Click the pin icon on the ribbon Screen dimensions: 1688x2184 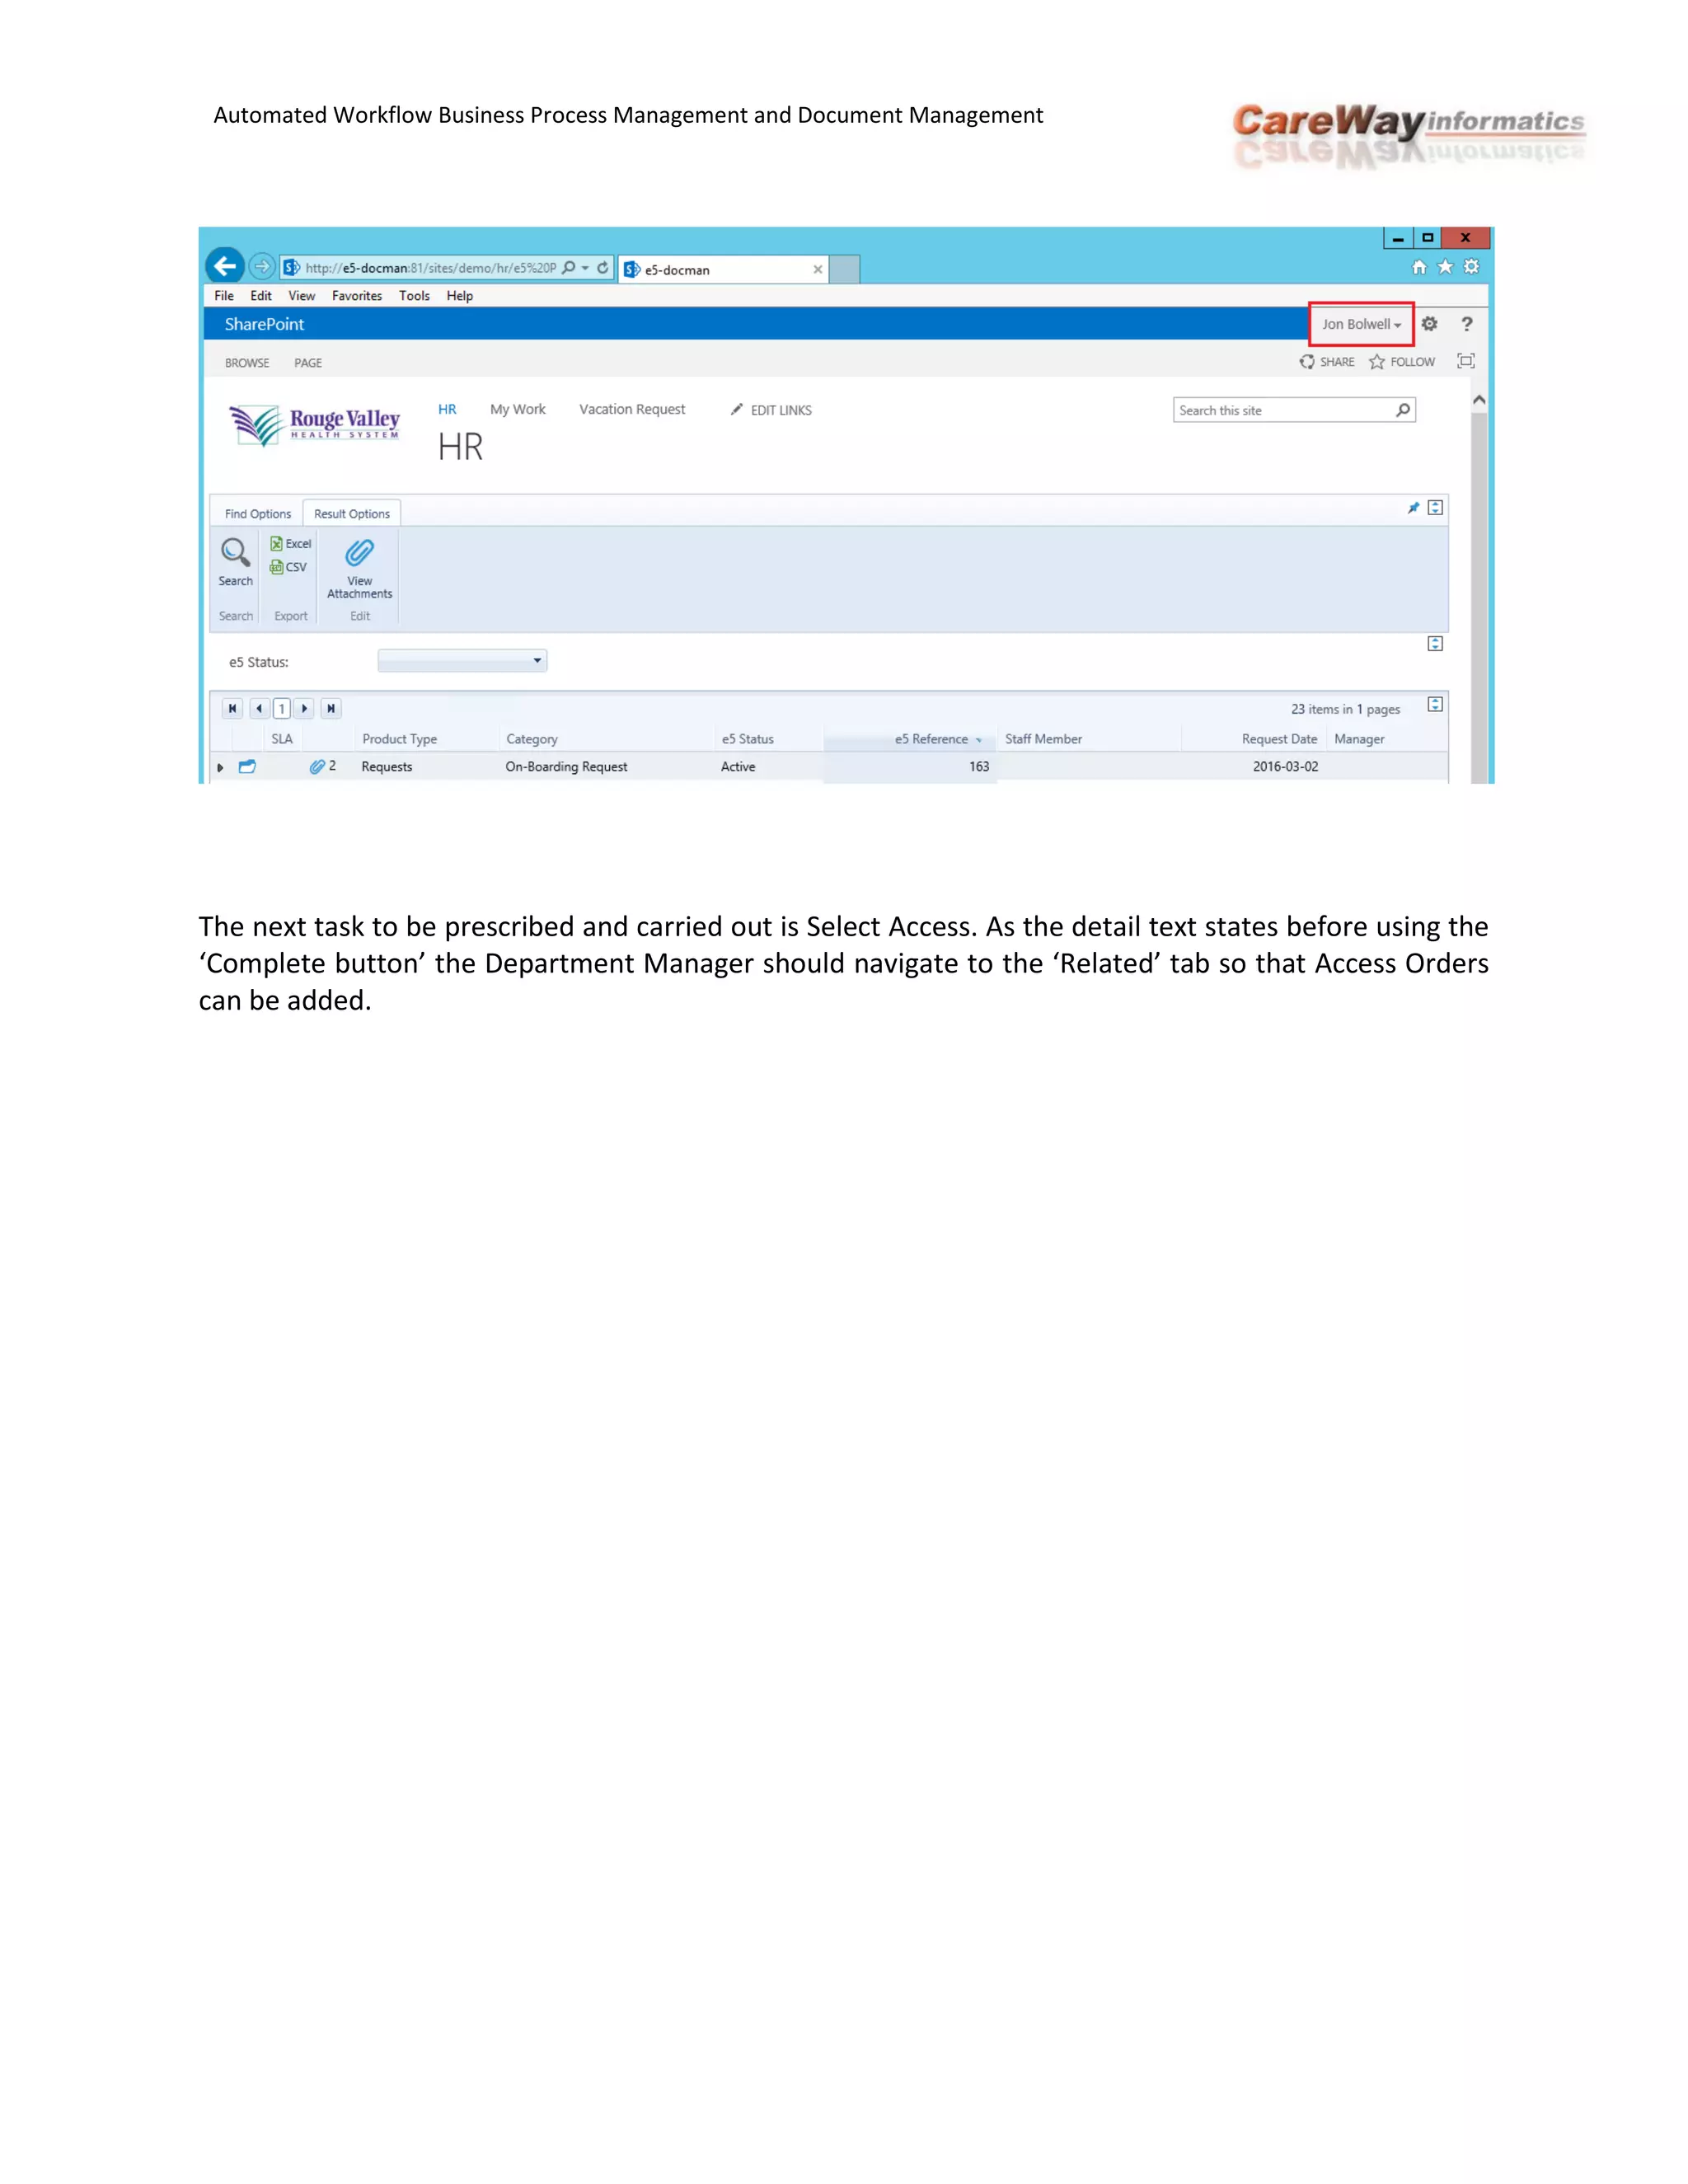[x=1413, y=508]
